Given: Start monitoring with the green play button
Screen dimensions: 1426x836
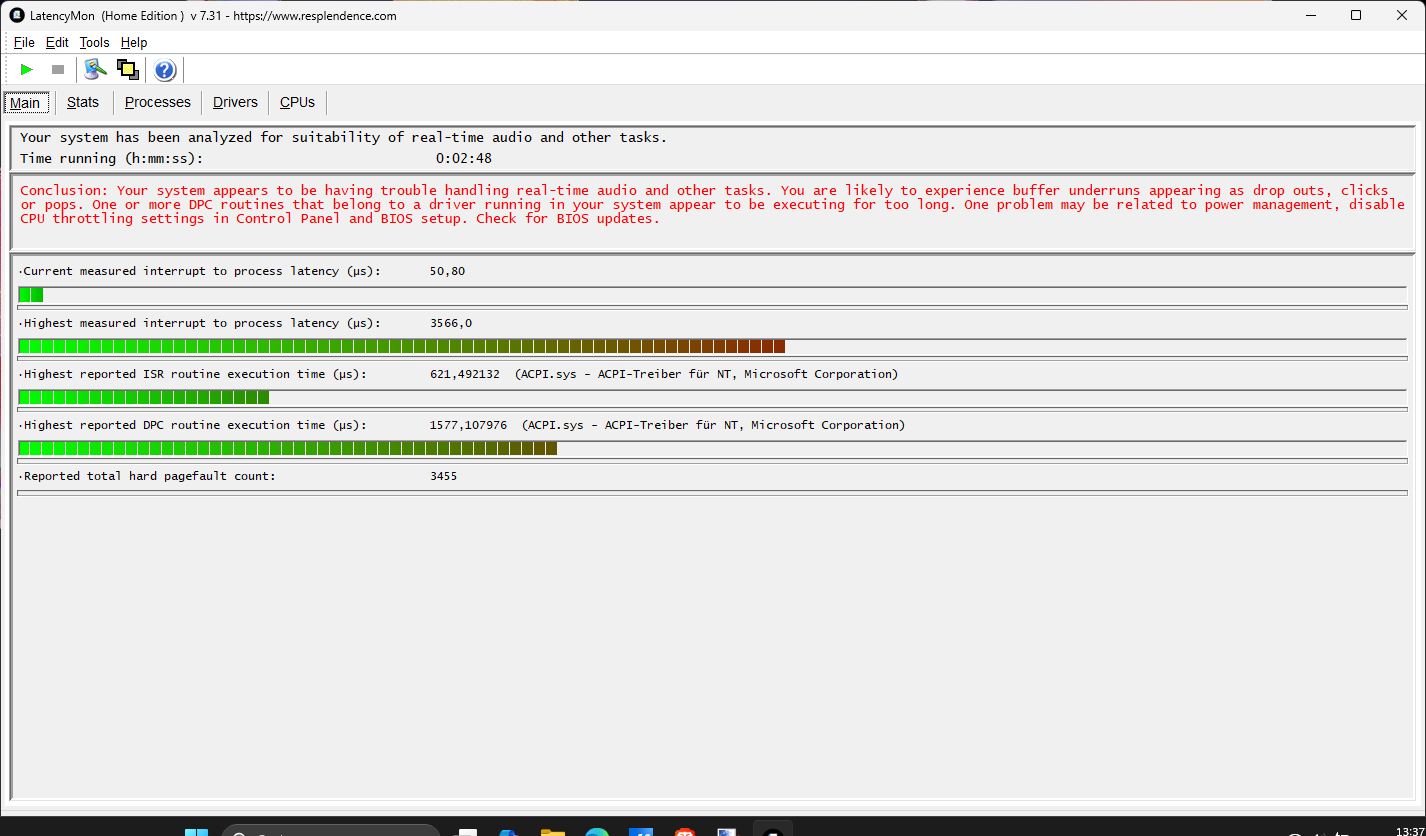Looking at the screenshot, I should click(x=27, y=70).
